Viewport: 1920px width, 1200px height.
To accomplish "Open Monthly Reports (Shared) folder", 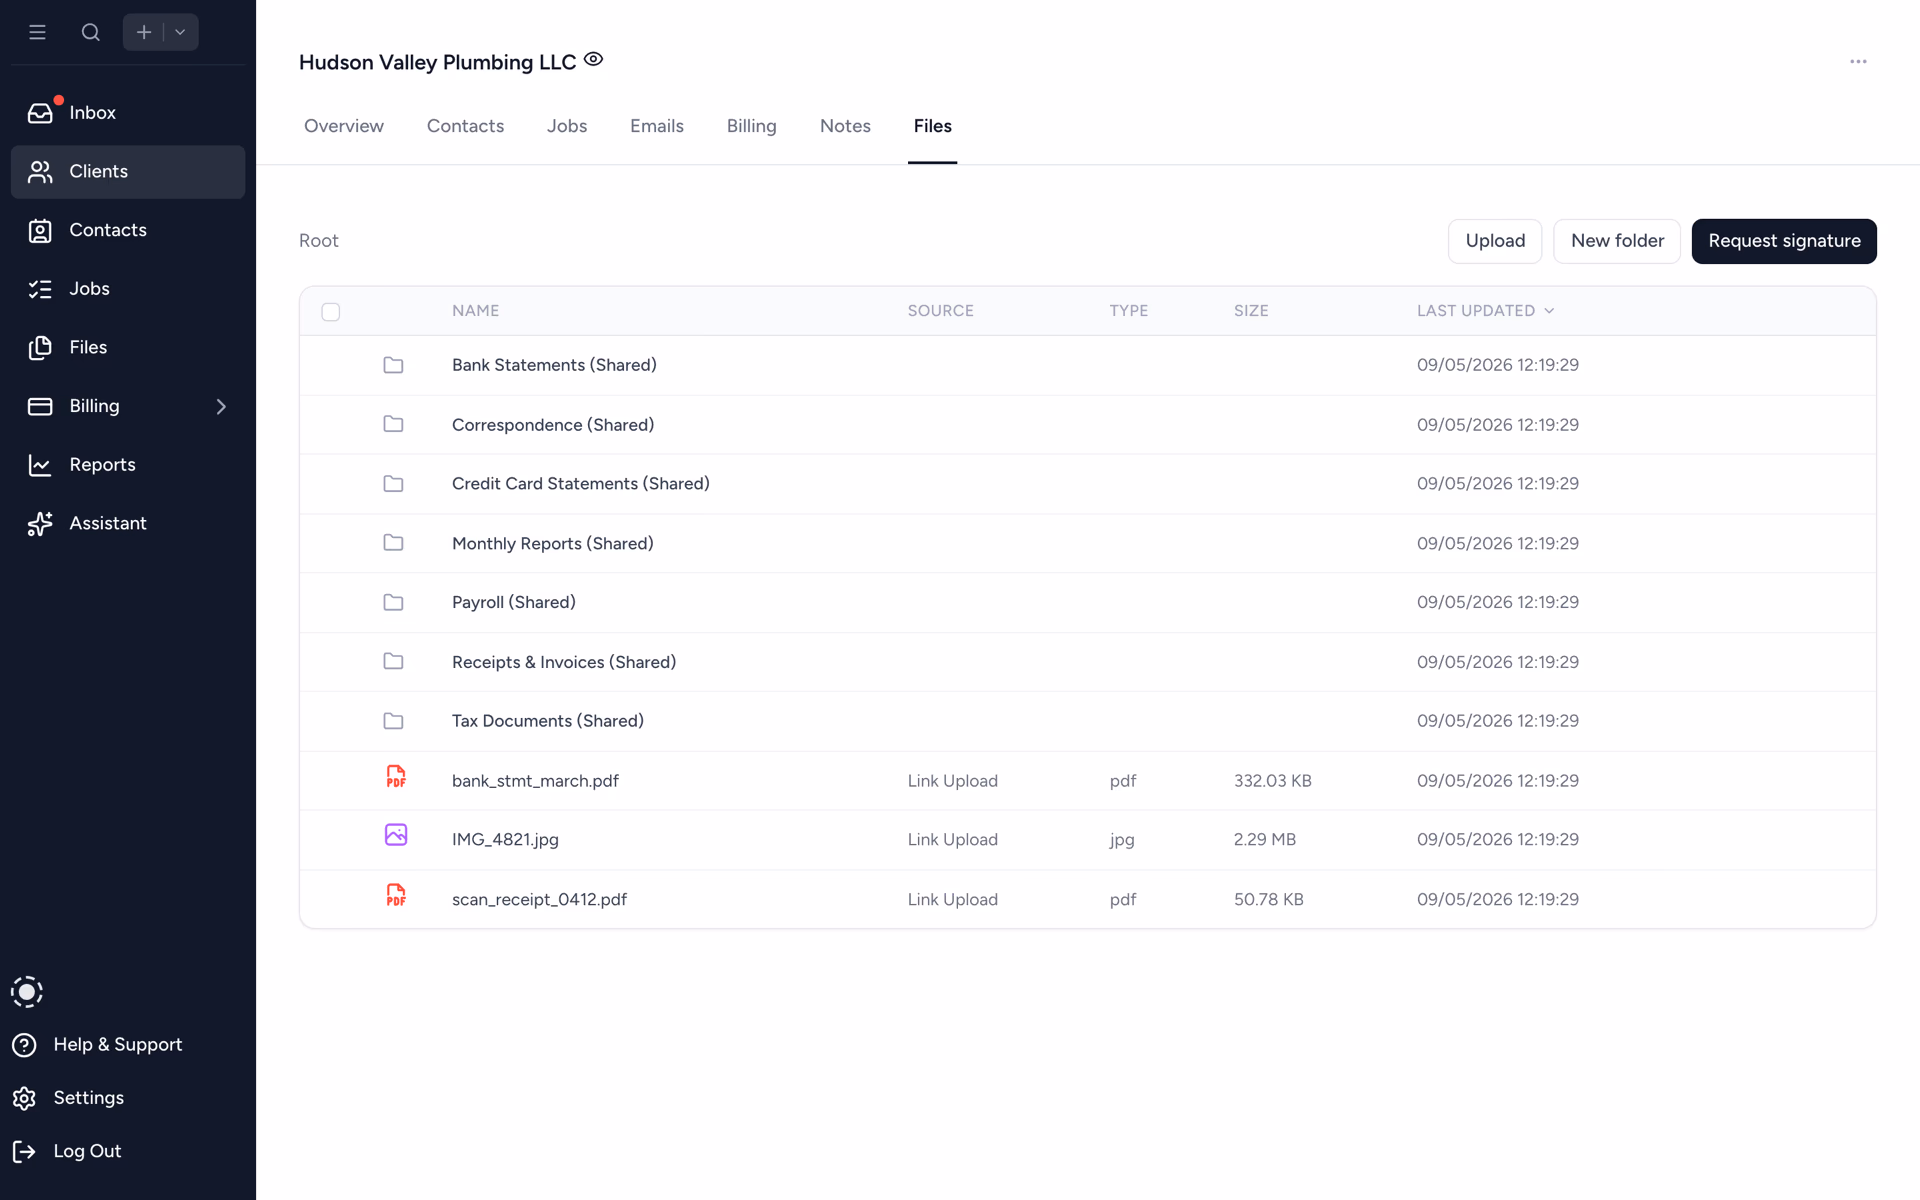I will click(x=553, y=544).
